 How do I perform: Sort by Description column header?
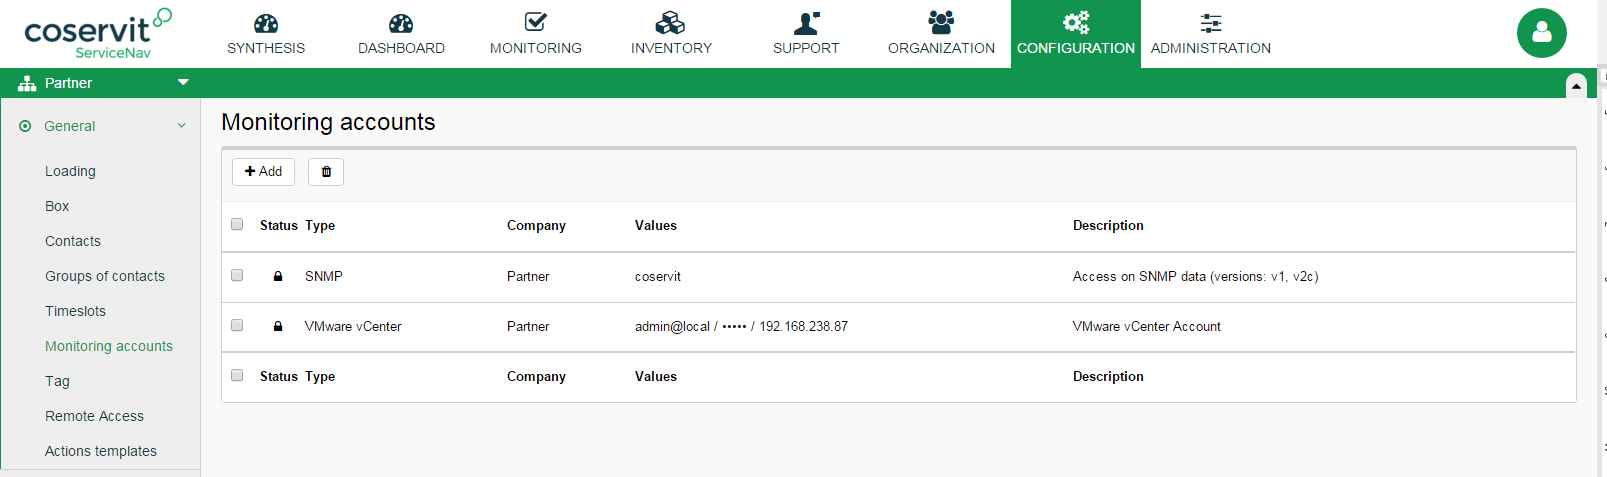tap(1108, 225)
